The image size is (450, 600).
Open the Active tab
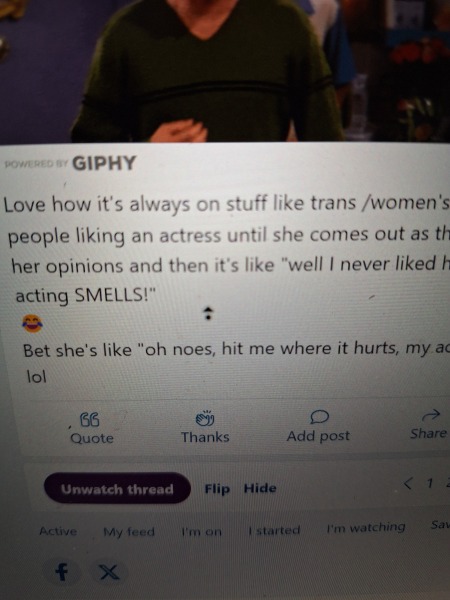(x=58, y=531)
